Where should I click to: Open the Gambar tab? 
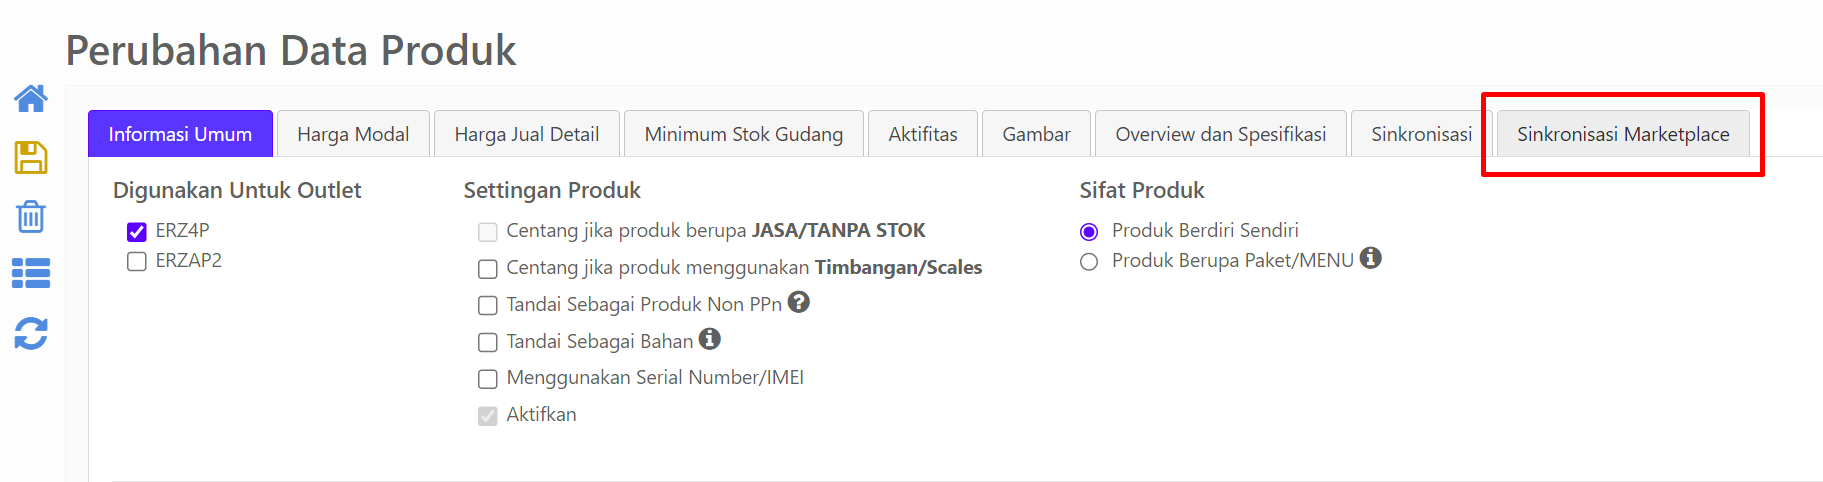(x=1036, y=134)
